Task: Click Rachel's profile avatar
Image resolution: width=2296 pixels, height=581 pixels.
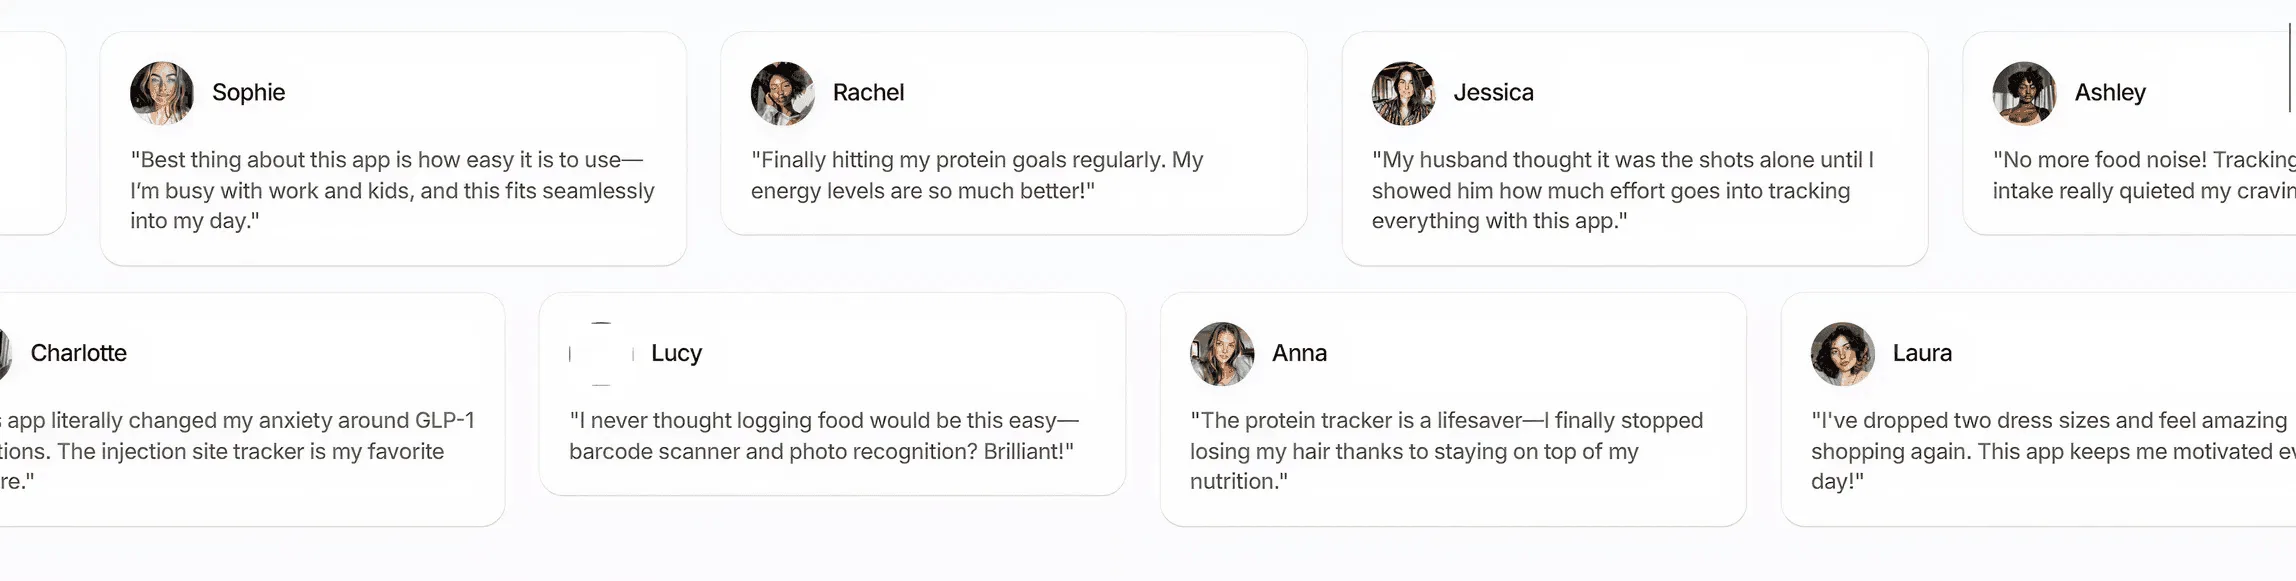Action: point(783,93)
